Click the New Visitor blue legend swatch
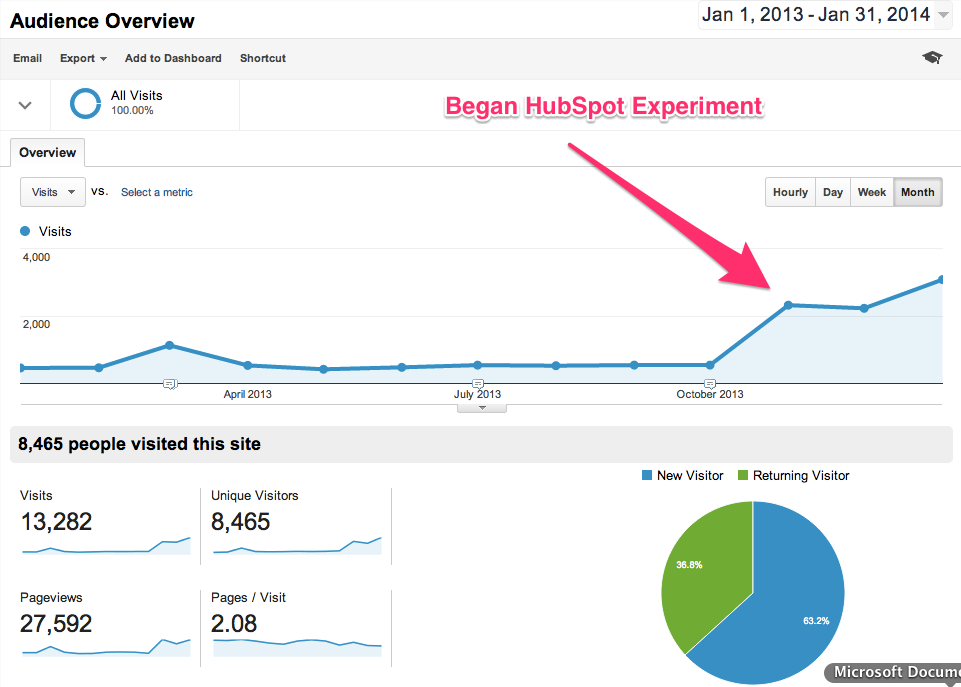 tap(647, 475)
